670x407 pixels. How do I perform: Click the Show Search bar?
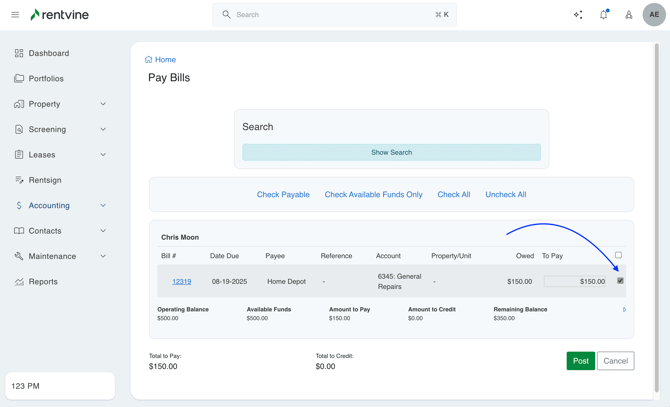[x=391, y=153]
